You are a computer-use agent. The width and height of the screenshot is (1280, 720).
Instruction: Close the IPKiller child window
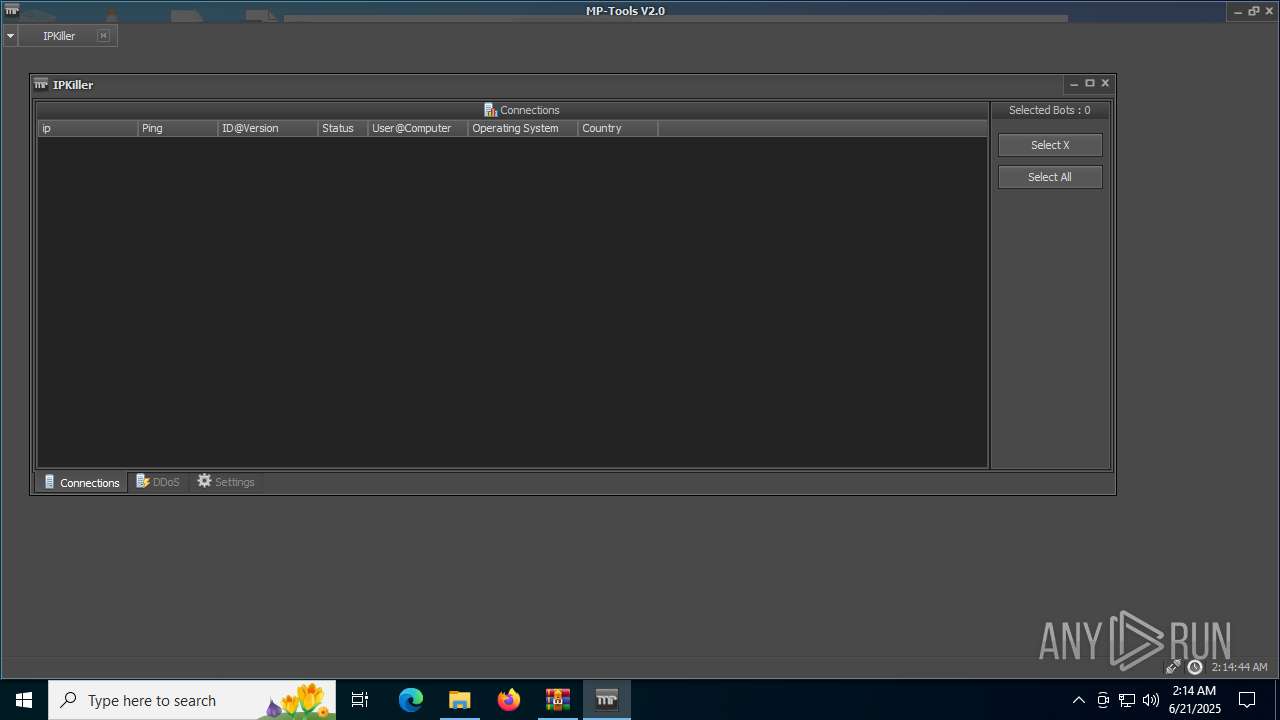1105,84
